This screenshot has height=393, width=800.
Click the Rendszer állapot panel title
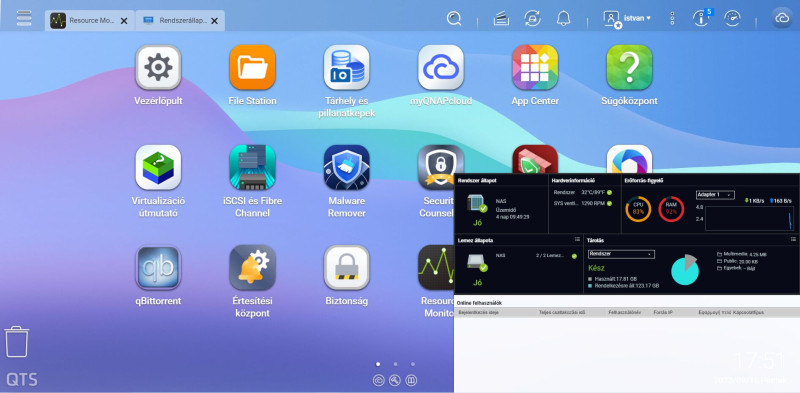pos(477,180)
